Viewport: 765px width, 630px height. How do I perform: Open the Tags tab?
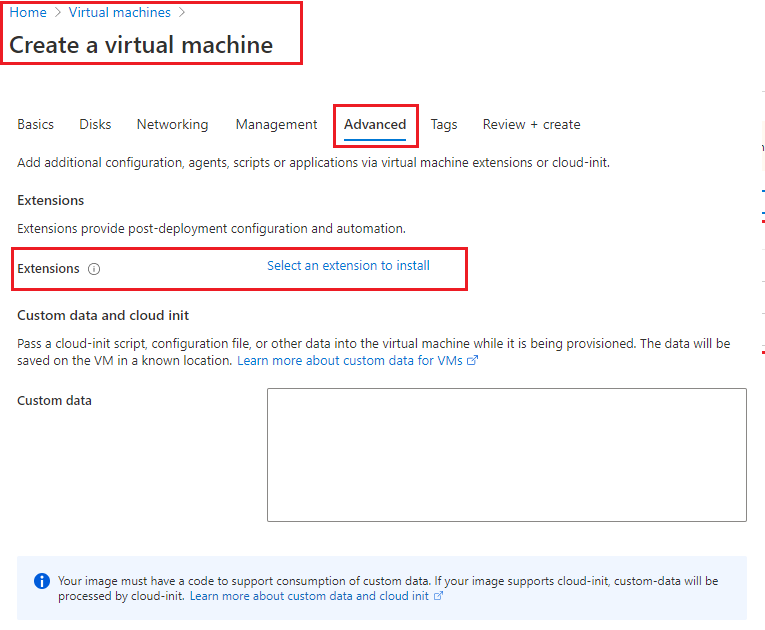point(444,125)
